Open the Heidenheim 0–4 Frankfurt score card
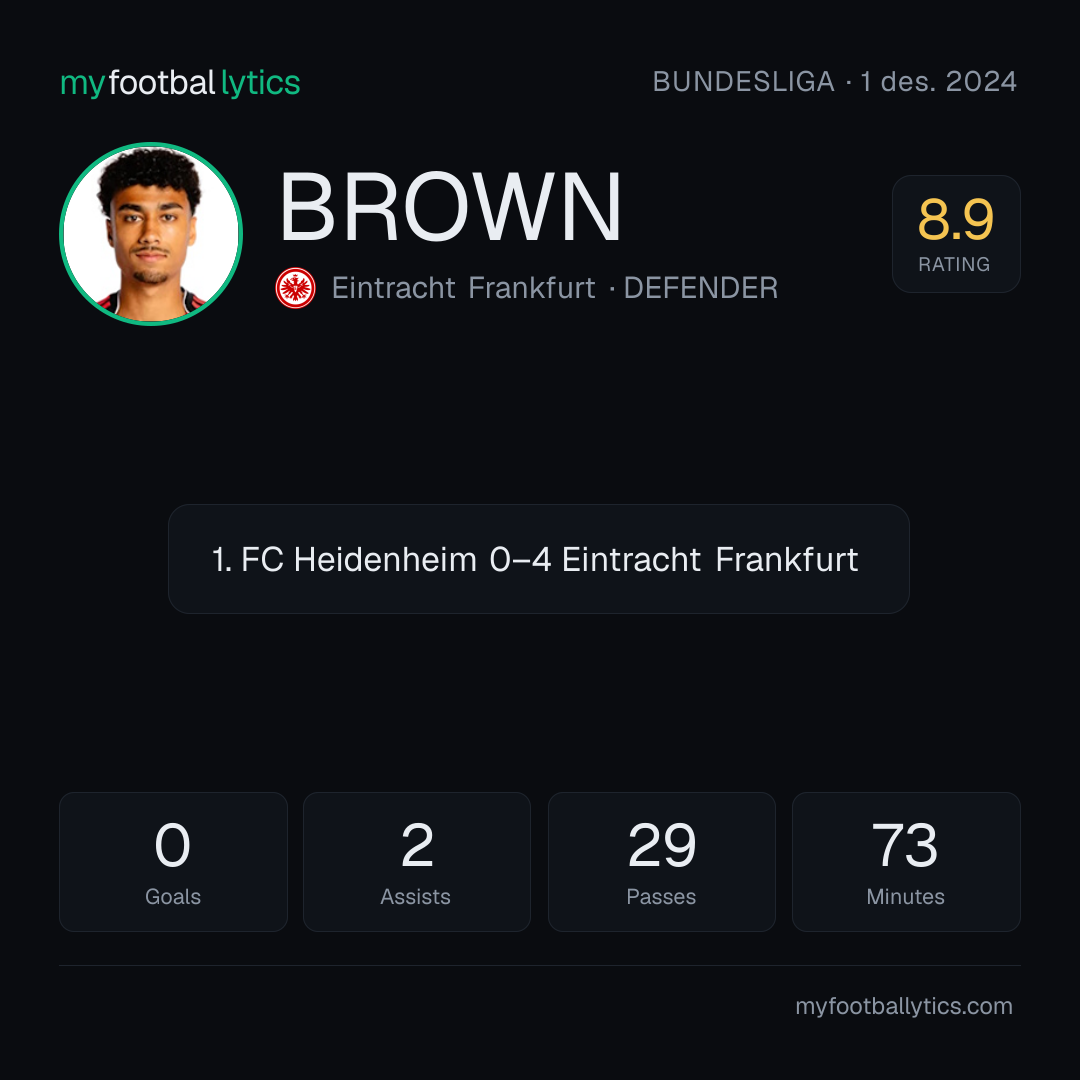The height and width of the screenshot is (1080, 1080). [x=539, y=559]
